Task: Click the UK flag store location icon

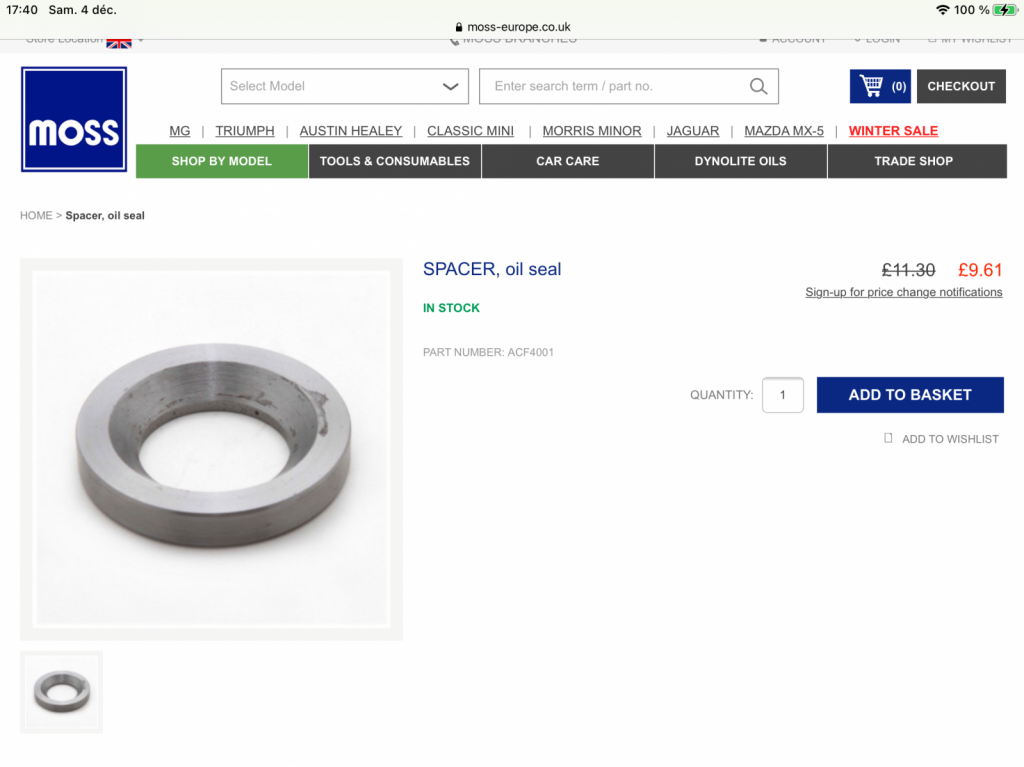Action: (119, 43)
